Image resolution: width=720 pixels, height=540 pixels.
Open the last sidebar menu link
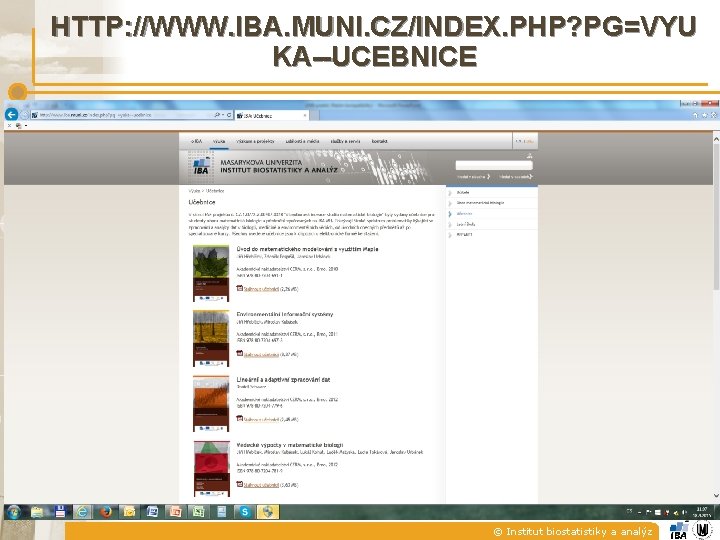(x=464, y=234)
